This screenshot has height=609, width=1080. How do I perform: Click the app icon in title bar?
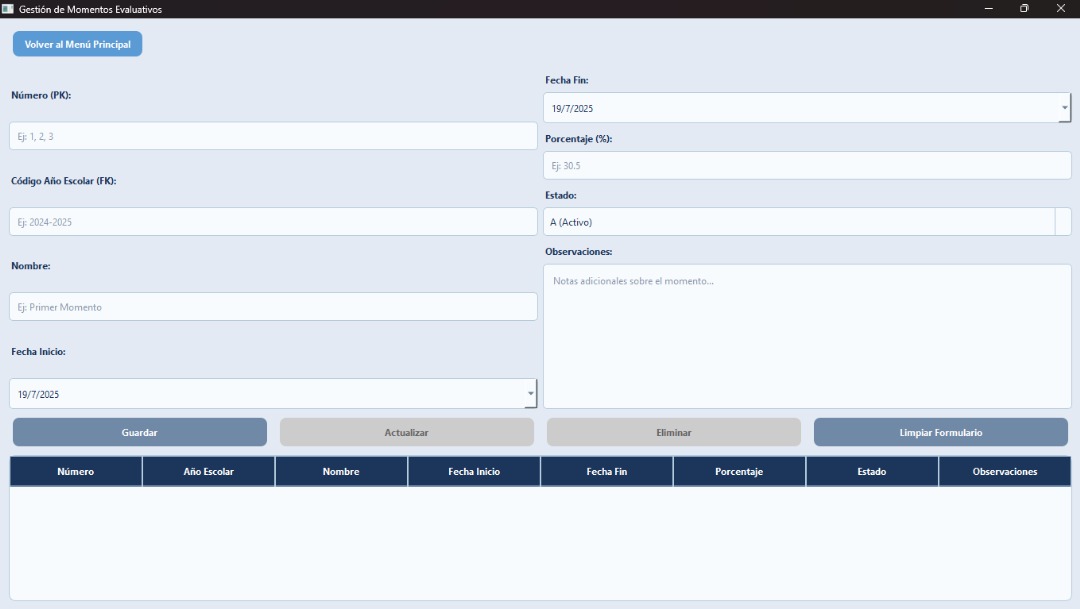pyautogui.click(x=8, y=9)
